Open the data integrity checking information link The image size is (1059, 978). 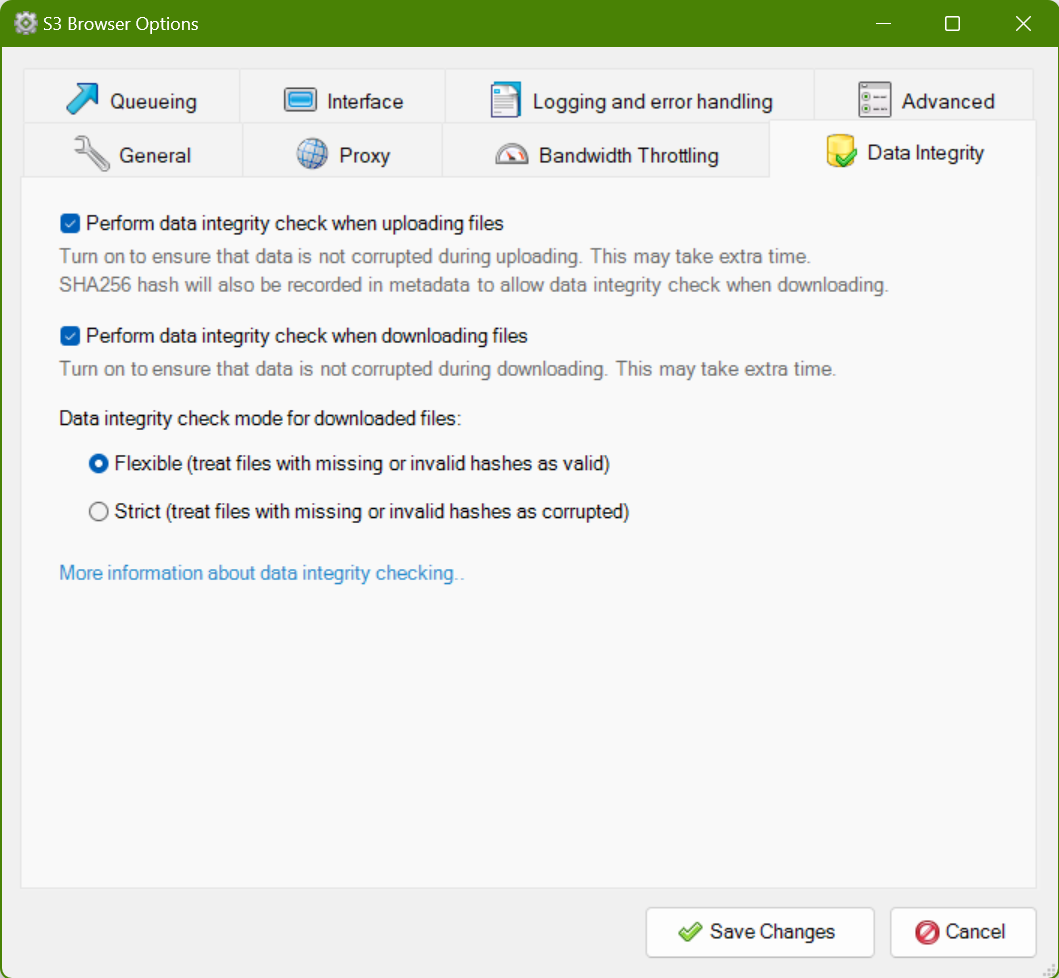(x=261, y=572)
